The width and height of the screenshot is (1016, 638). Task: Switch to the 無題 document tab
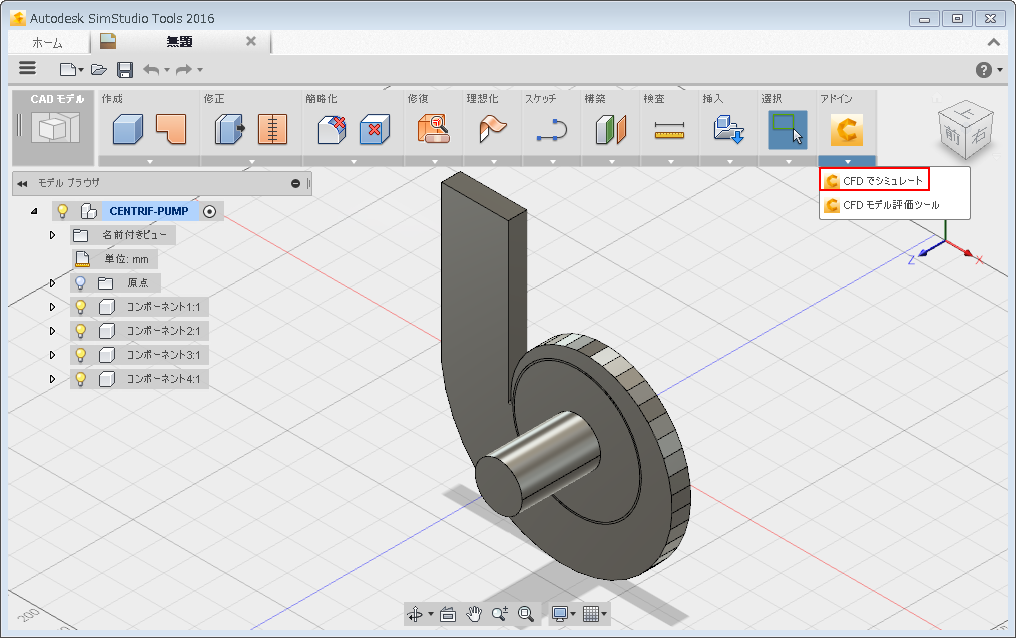pyautogui.click(x=179, y=41)
